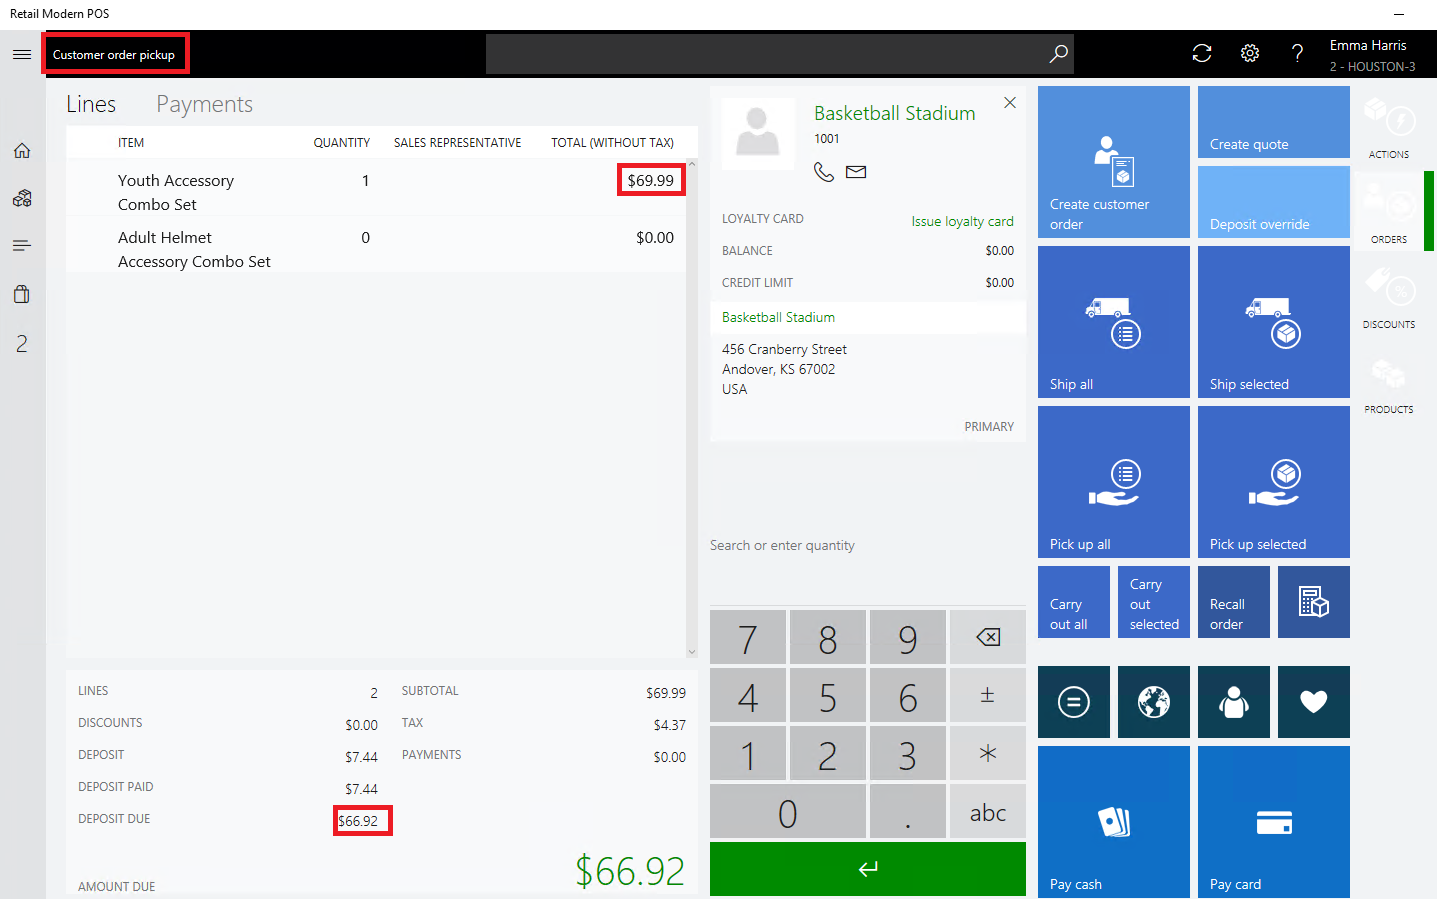Click the refresh sync icon

[x=1202, y=54]
